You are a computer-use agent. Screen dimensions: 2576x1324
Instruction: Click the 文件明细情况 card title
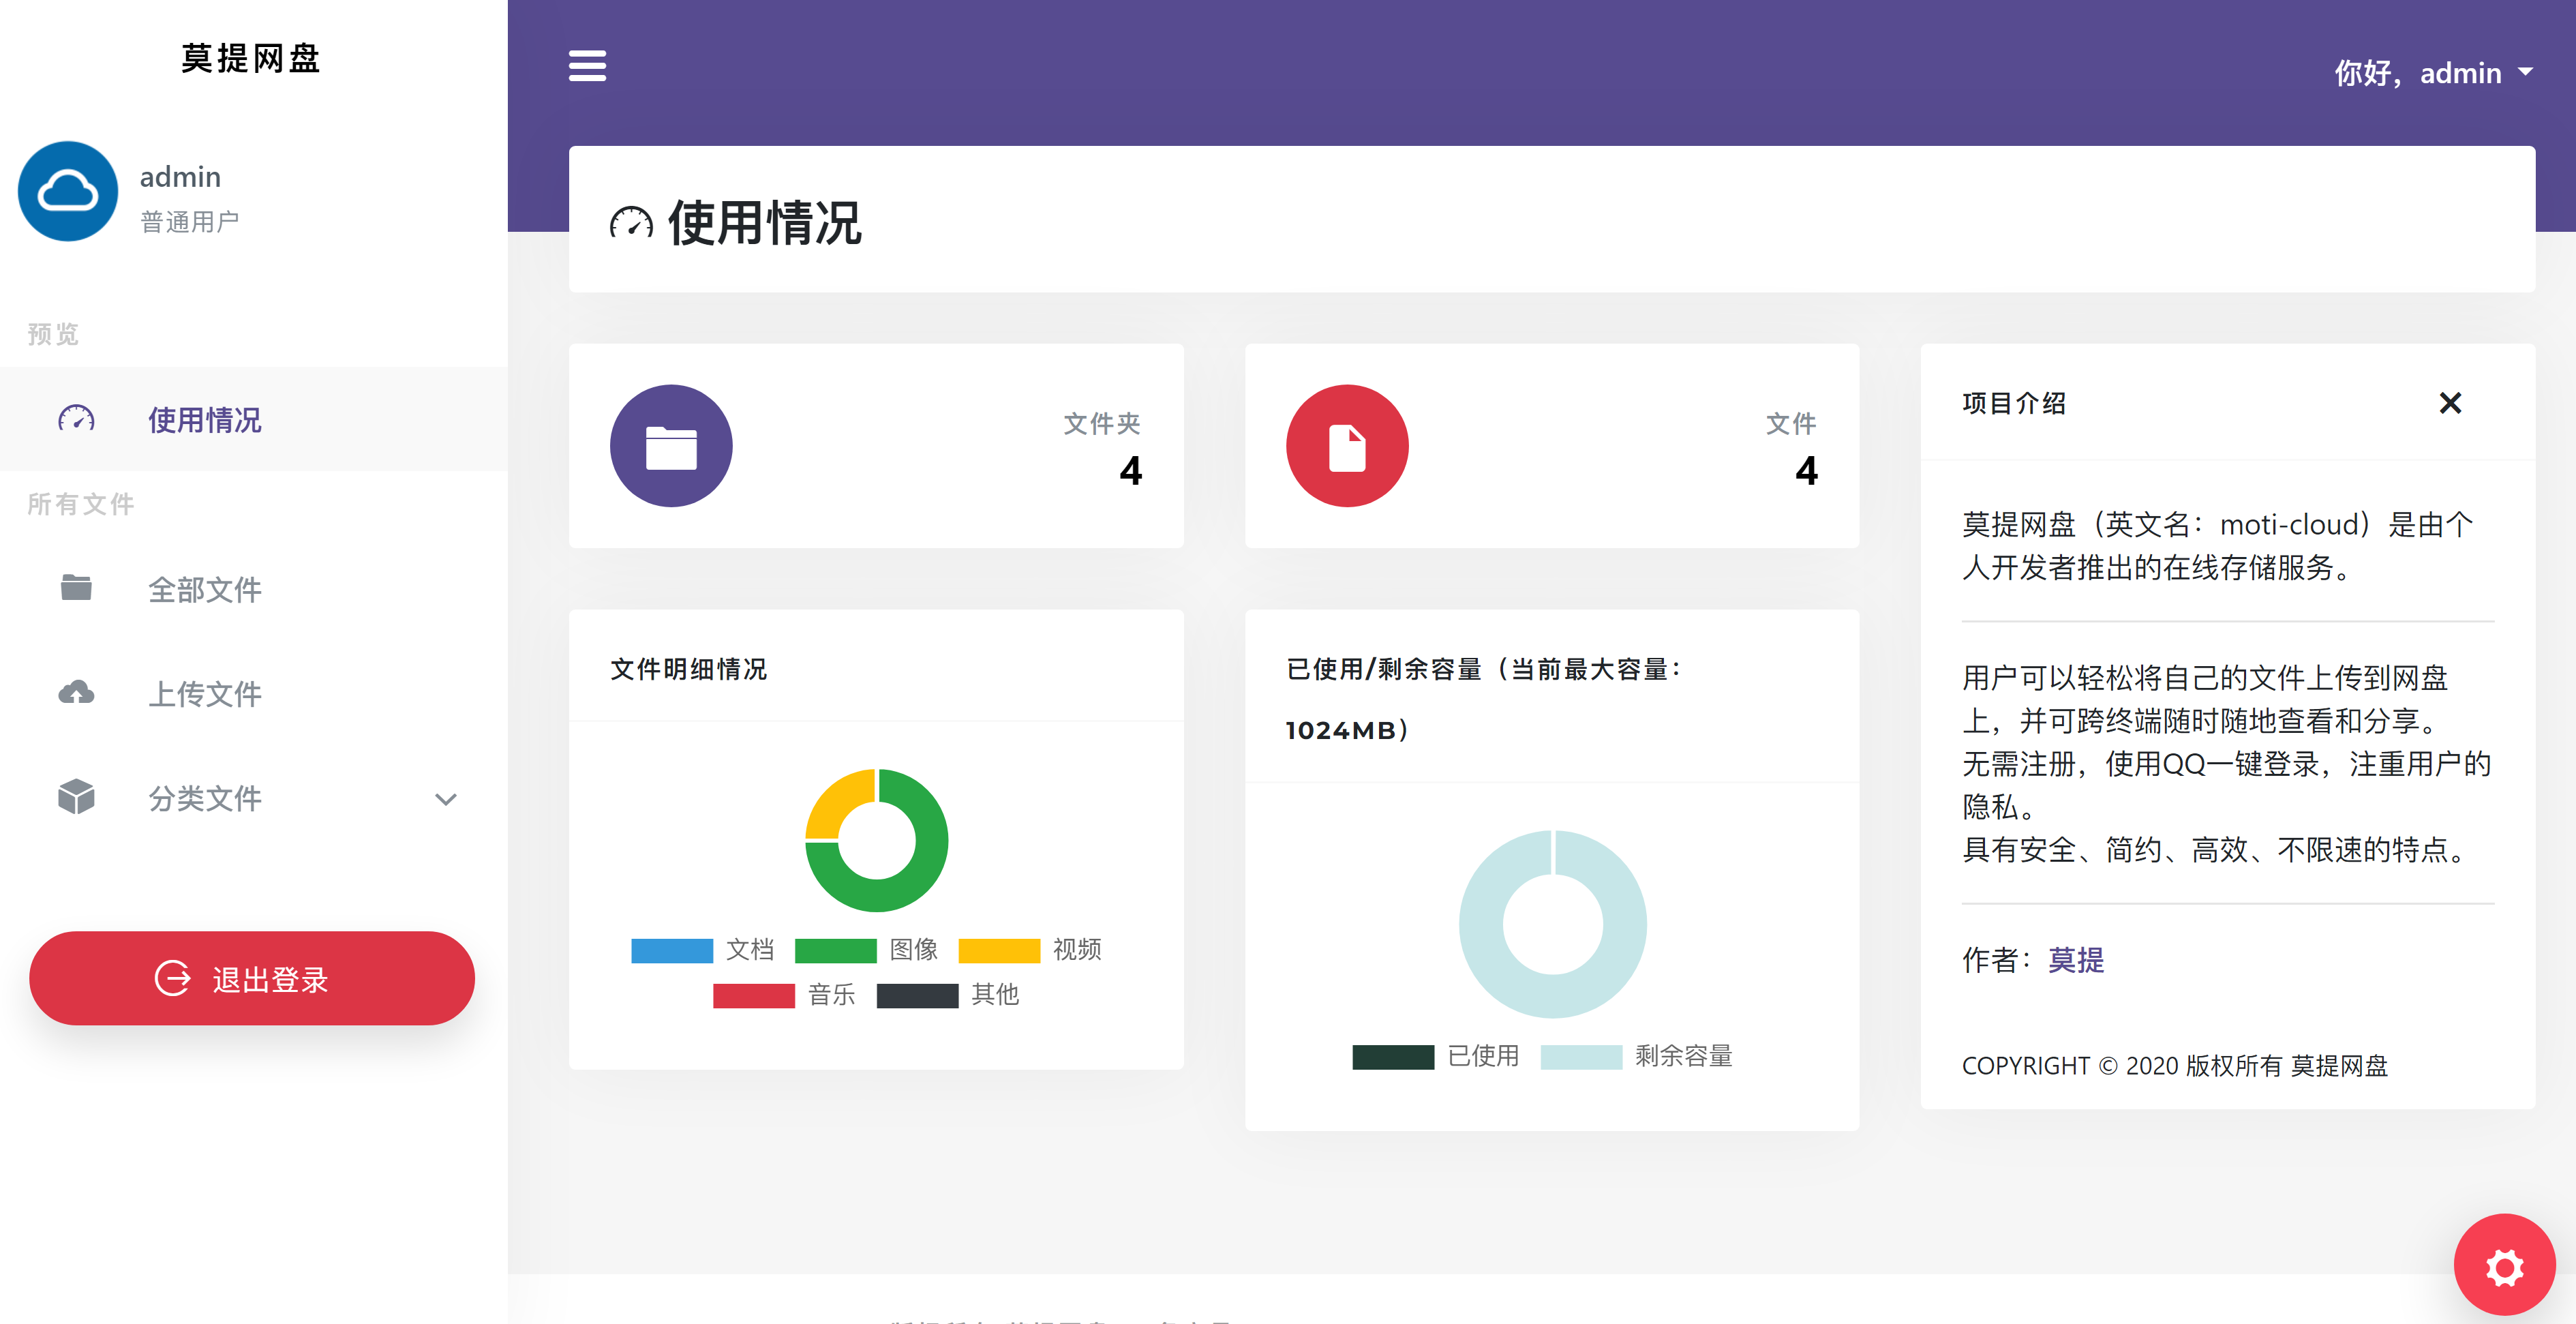tap(688, 669)
